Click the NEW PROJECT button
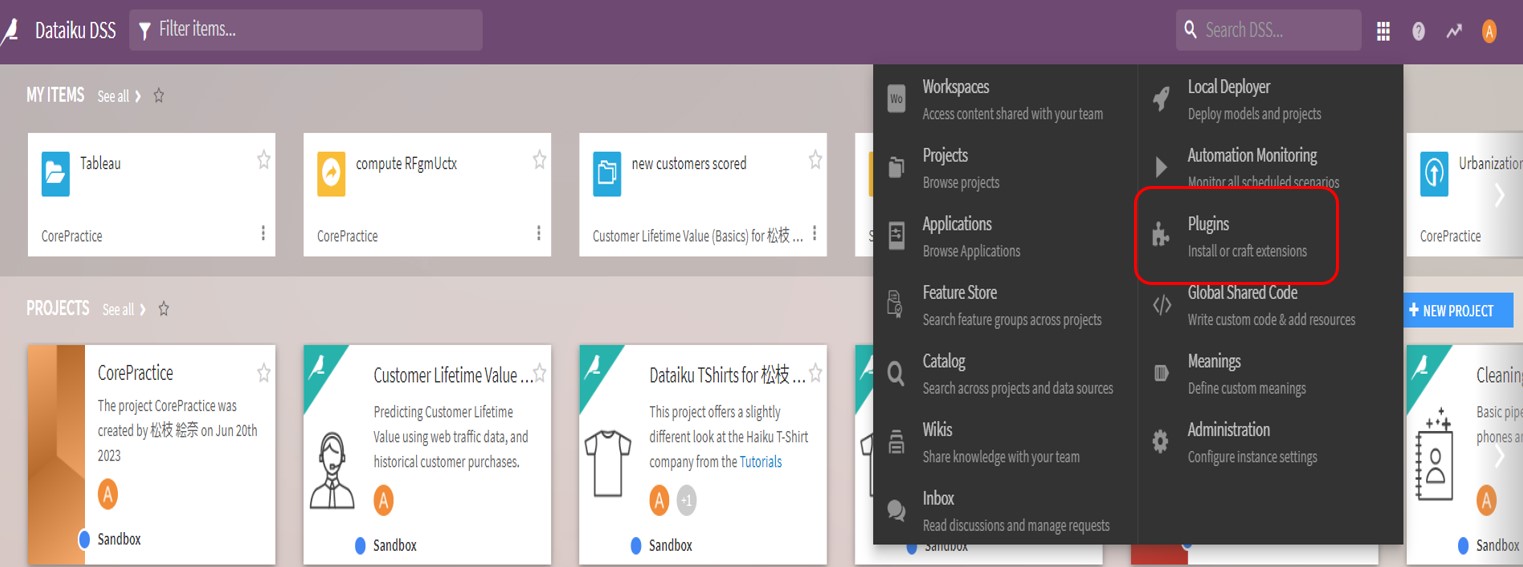 pyautogui.click(x=1457, y=310)
